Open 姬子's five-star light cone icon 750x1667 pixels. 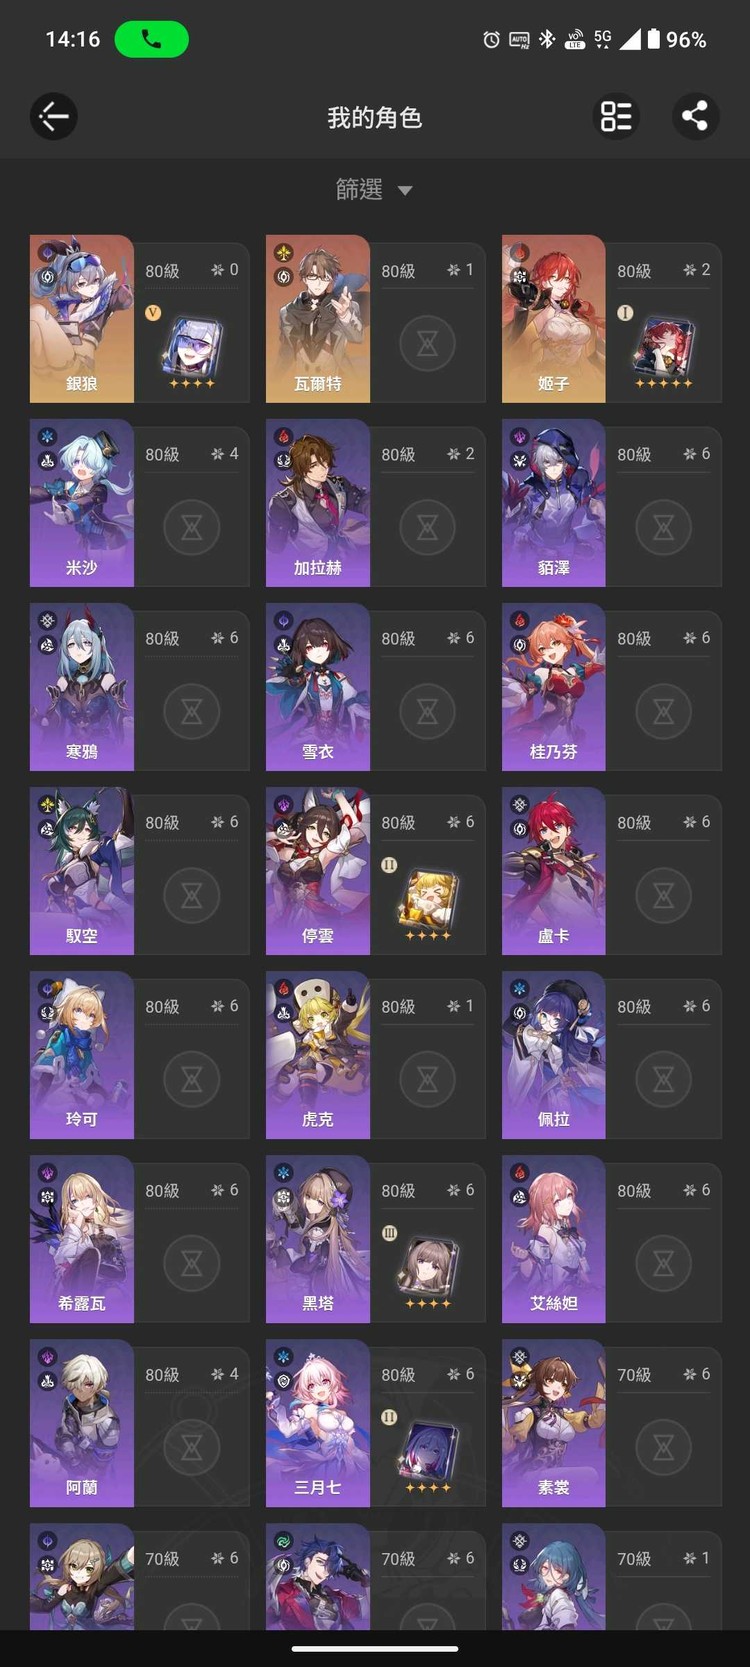click(x=664, y=350)
